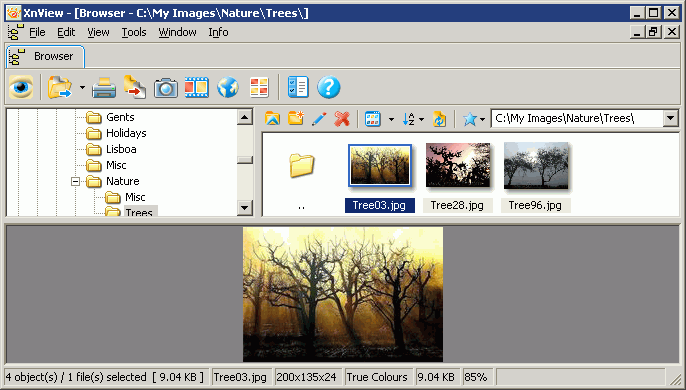Open the Info menu

(x=218, y=32)
